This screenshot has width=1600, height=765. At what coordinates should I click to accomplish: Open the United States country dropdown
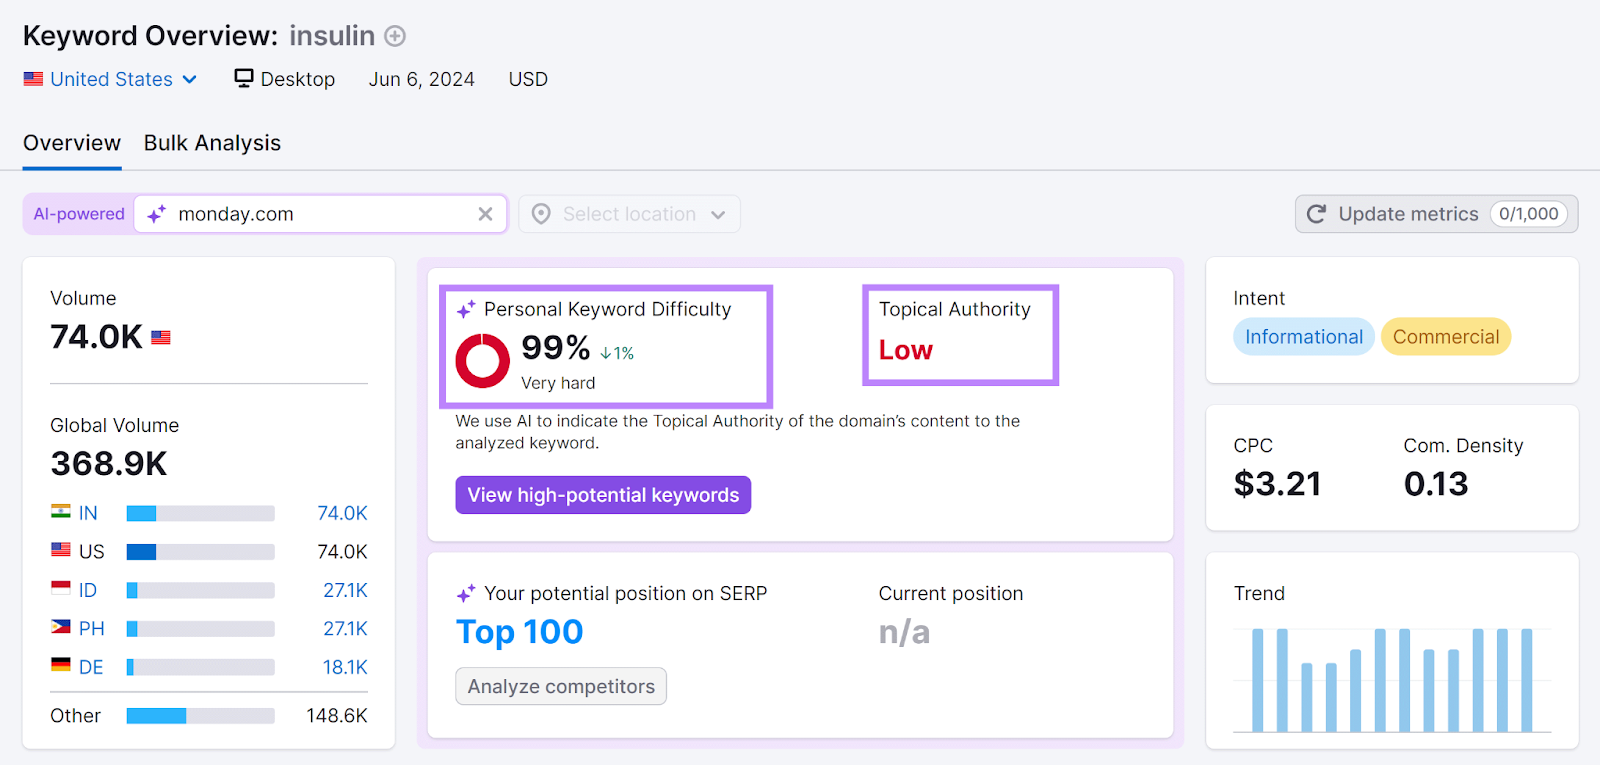click(111, 79)
